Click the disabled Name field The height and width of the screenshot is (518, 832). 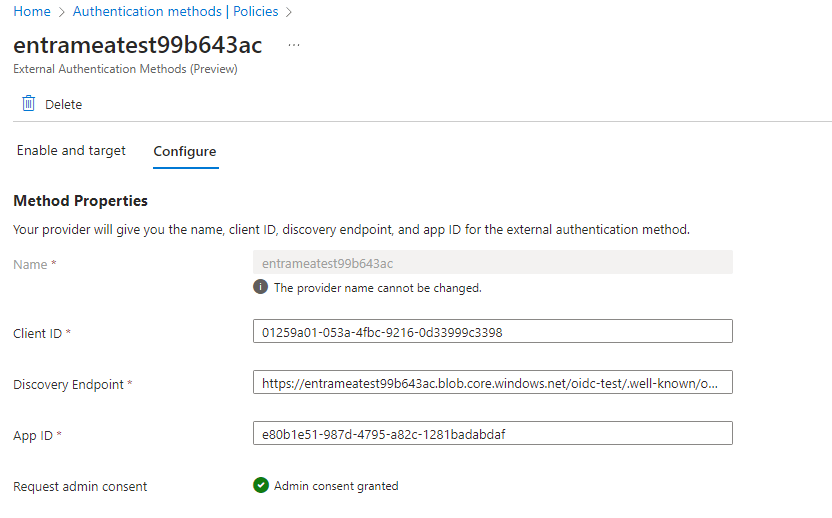point(492,262)
